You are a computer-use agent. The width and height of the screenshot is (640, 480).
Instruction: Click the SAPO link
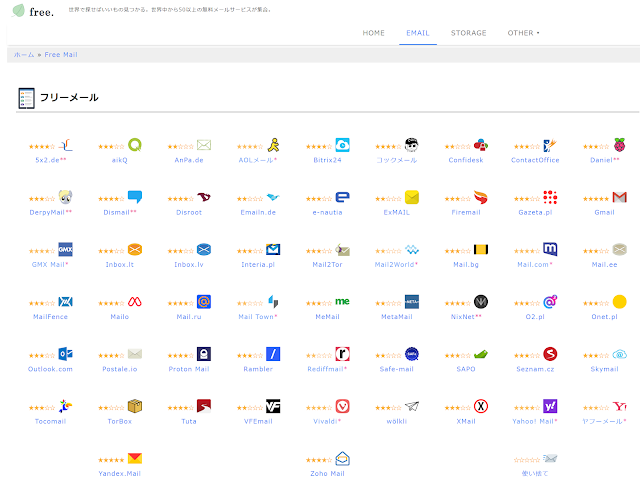pos(466,369)
